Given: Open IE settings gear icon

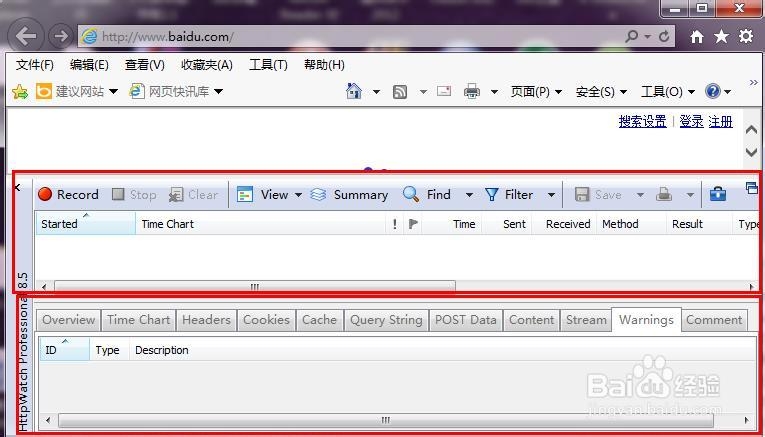Looking at the screenshot, I should point(745,36).
